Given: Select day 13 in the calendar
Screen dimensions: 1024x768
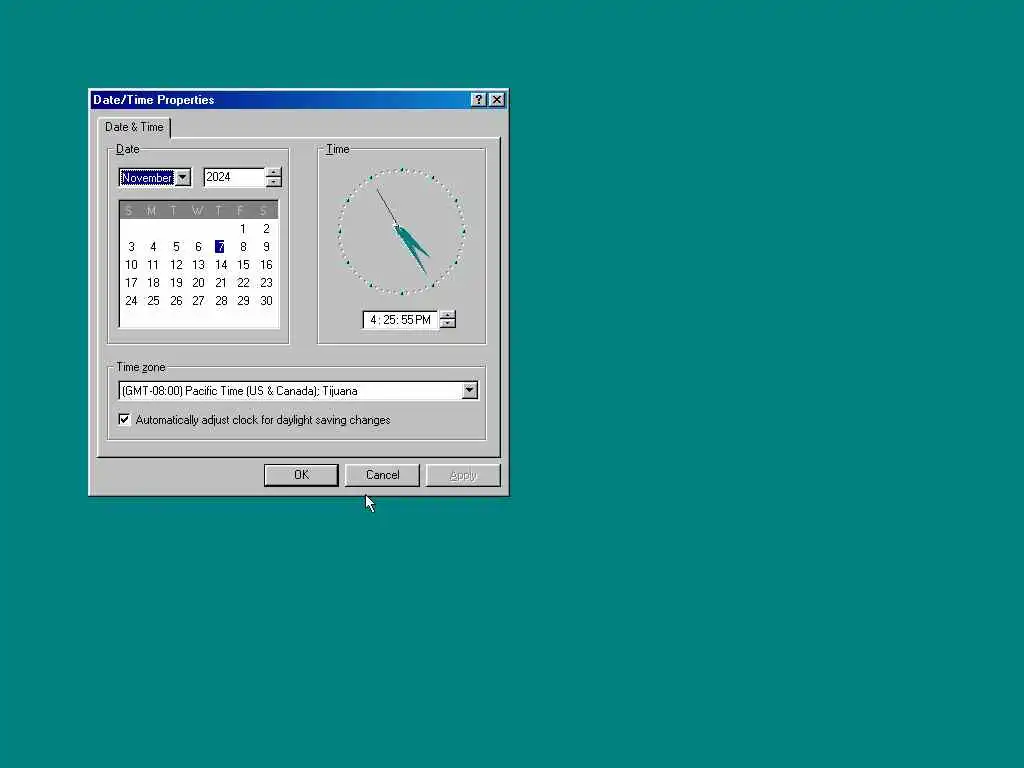Looking at the screenshot, I should pos(199,264).
